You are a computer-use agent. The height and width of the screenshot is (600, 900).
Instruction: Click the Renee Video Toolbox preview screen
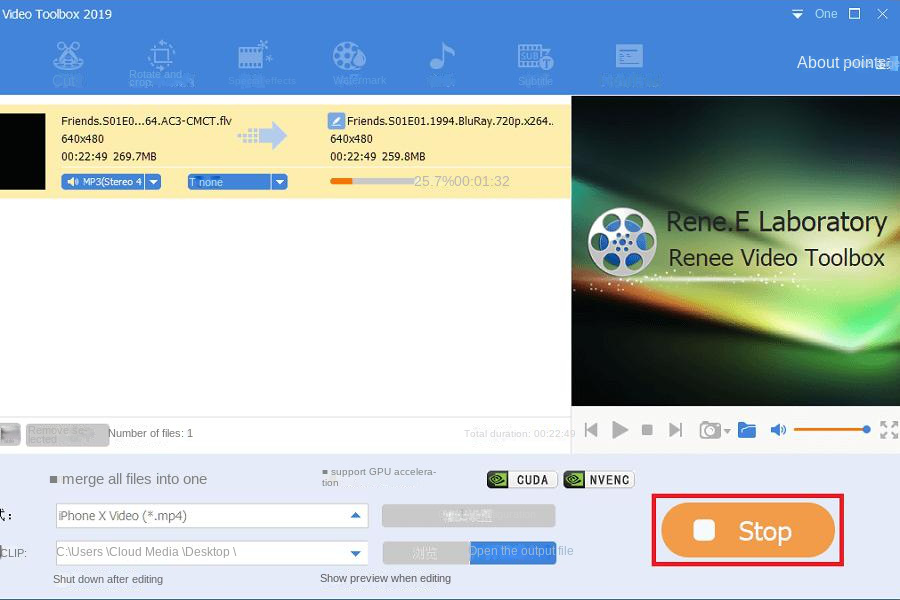[x=736, y=251]
